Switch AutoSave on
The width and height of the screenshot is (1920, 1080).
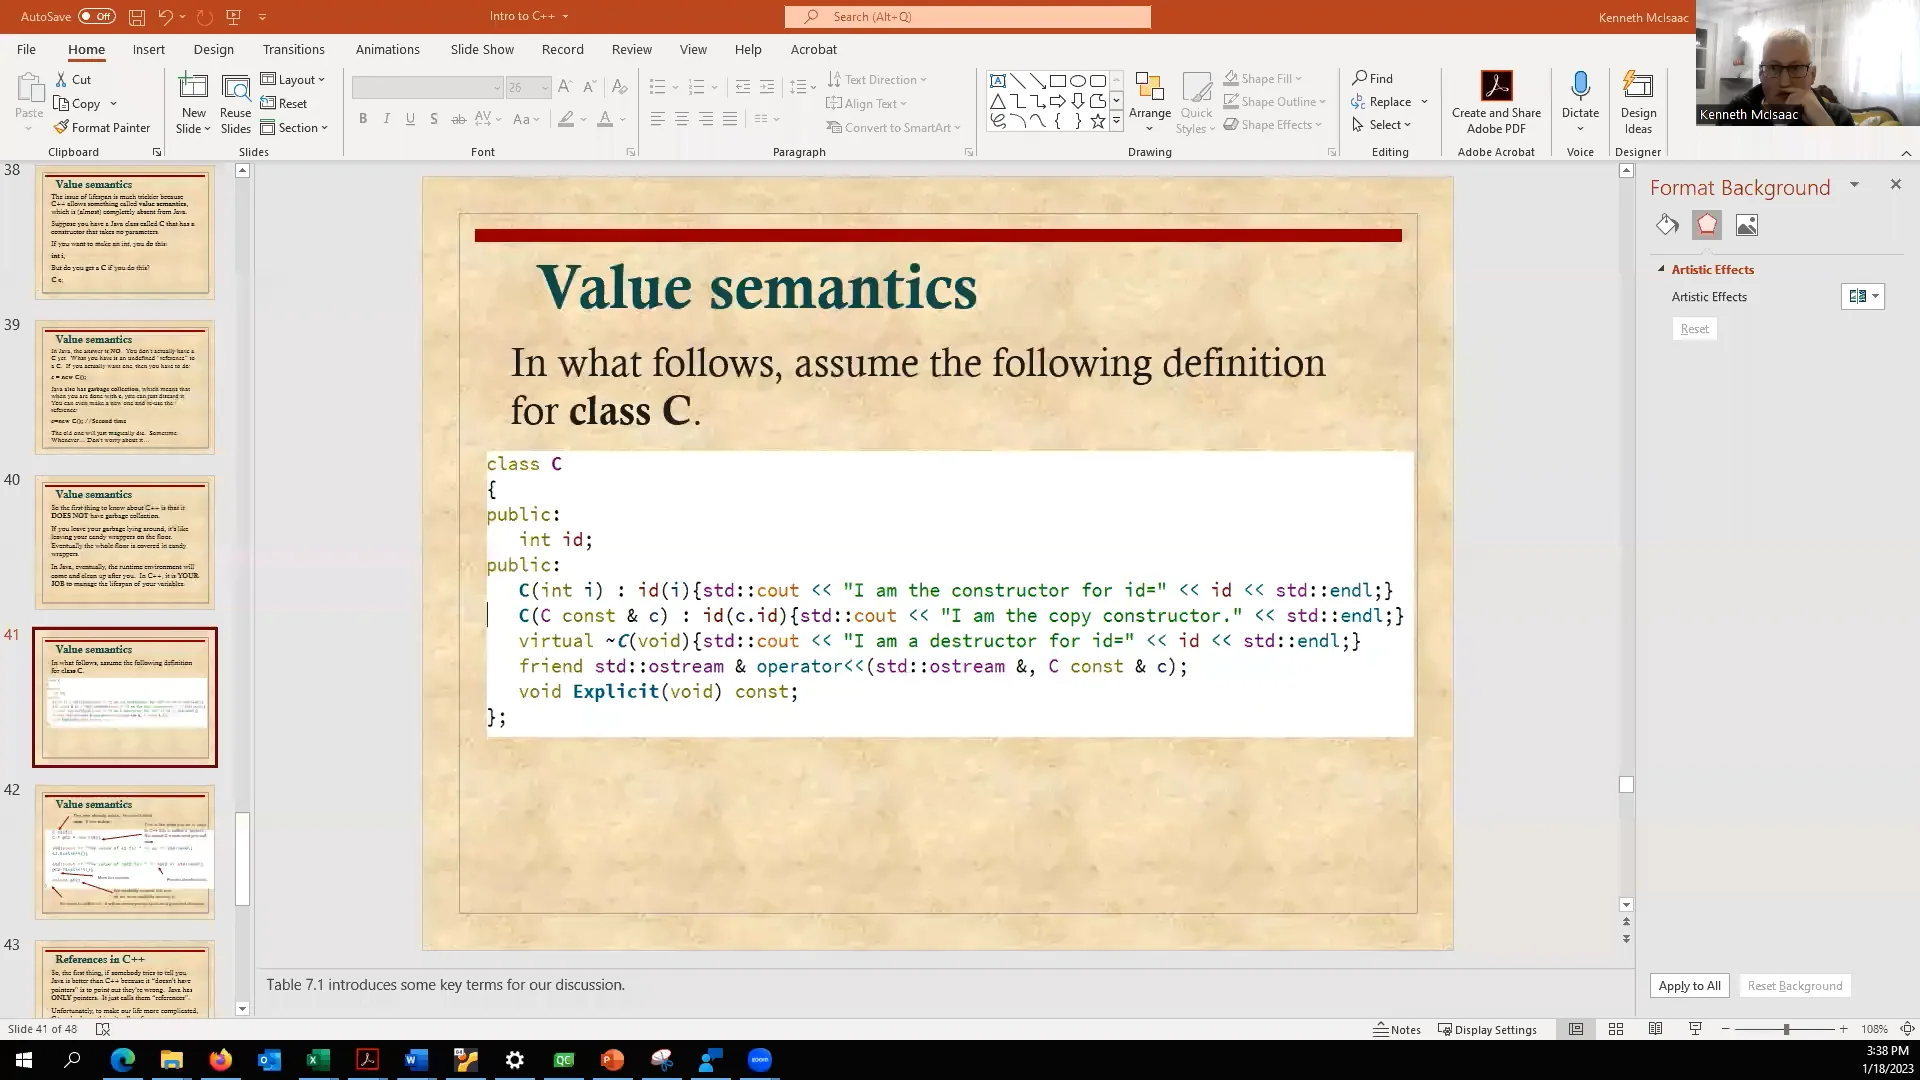pyautogui.click(x=95, y=16)
